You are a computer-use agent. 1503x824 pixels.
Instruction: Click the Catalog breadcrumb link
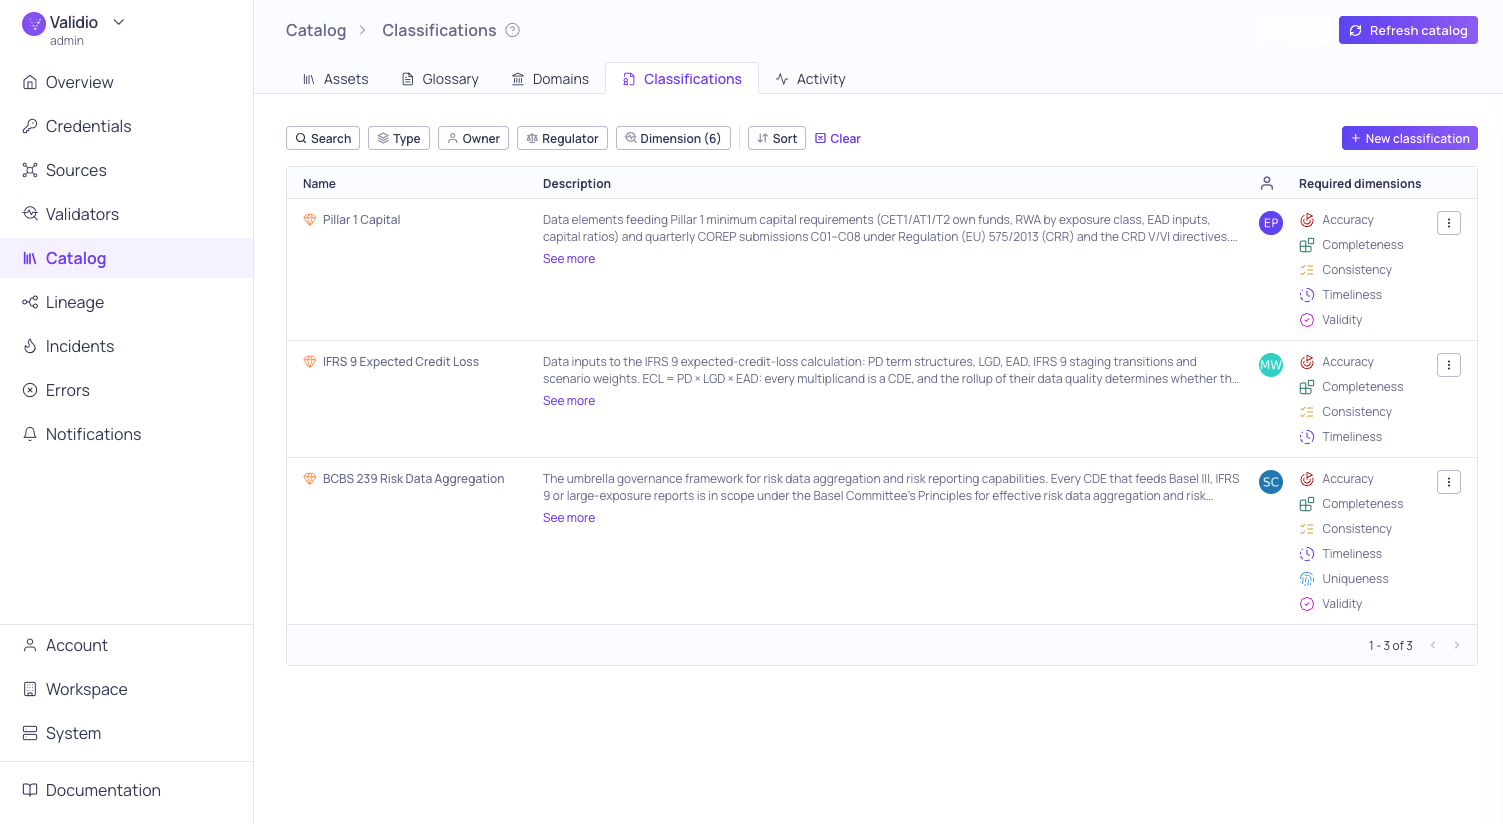[316, 30]
